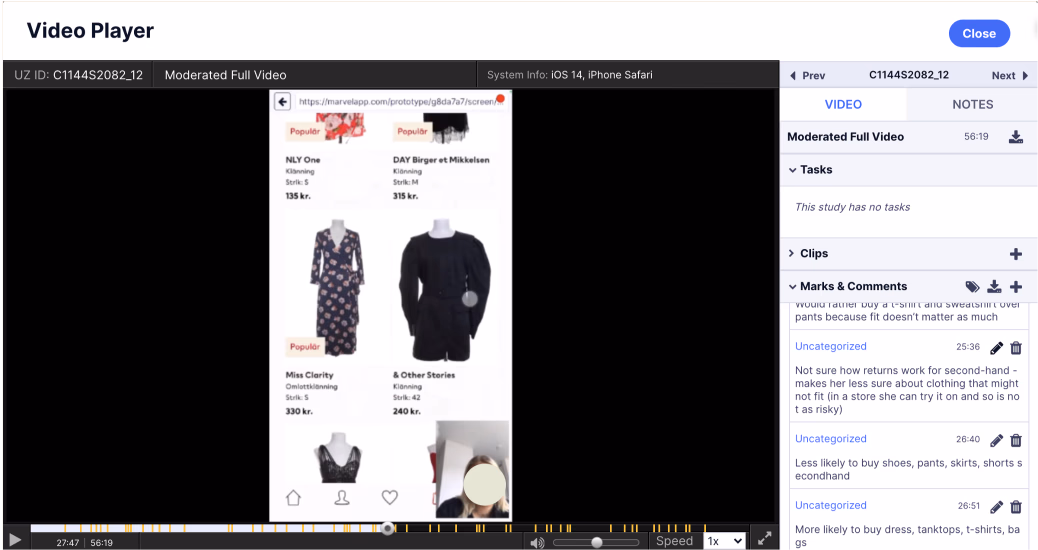Click the 330 kr. price
Viewport: 1038px width, 550px height.
pyautogui.click(x=299, y=411)
